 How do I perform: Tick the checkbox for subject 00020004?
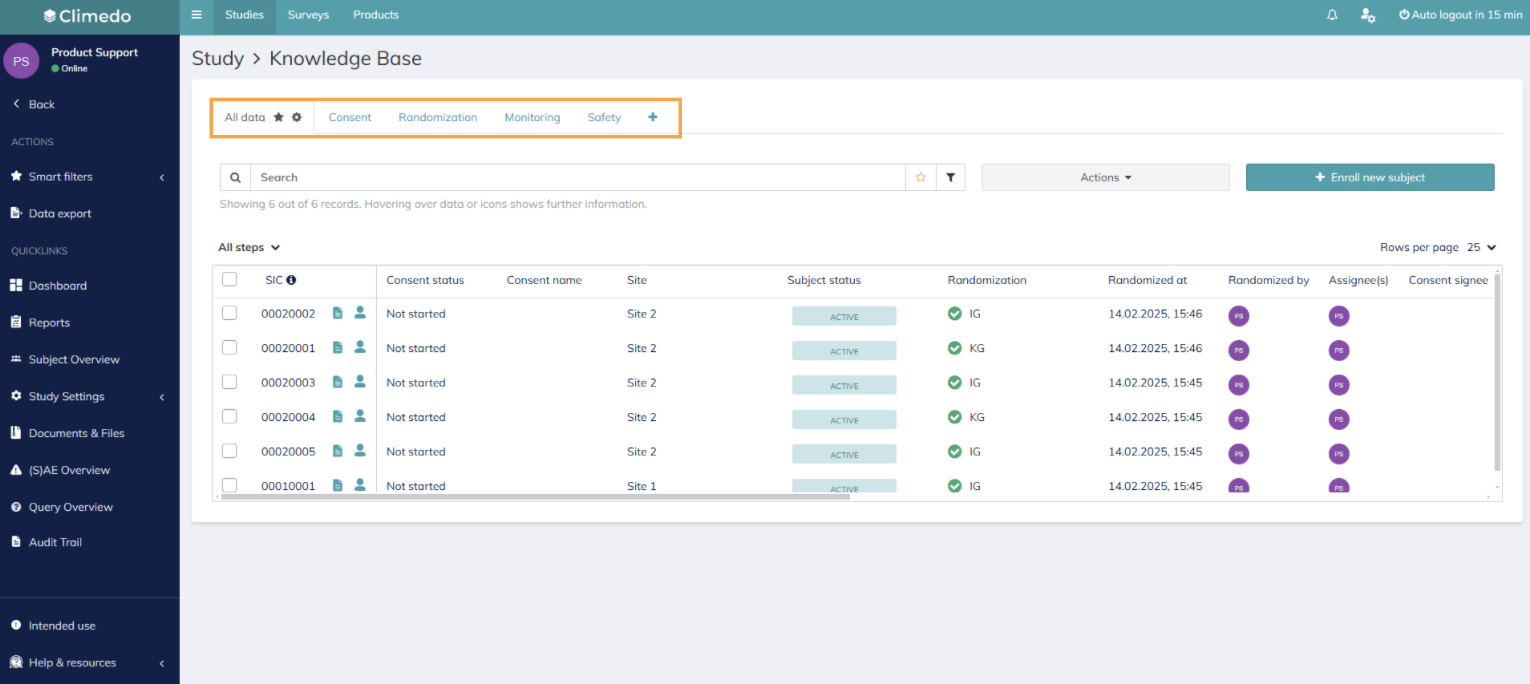[229, 416]
